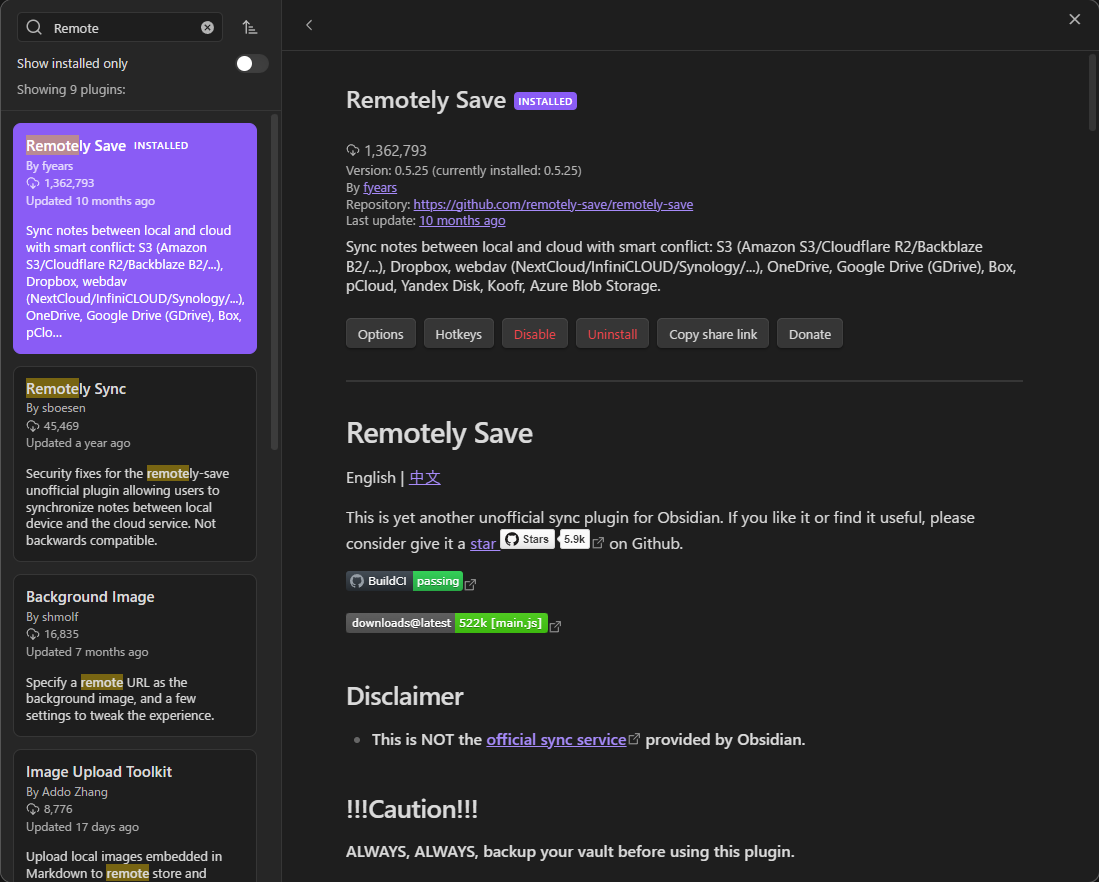The width and height of the screenshot is (1099, 882).
Task: Click "By Addo Zhang" author text
Action: tap(67, 792)
